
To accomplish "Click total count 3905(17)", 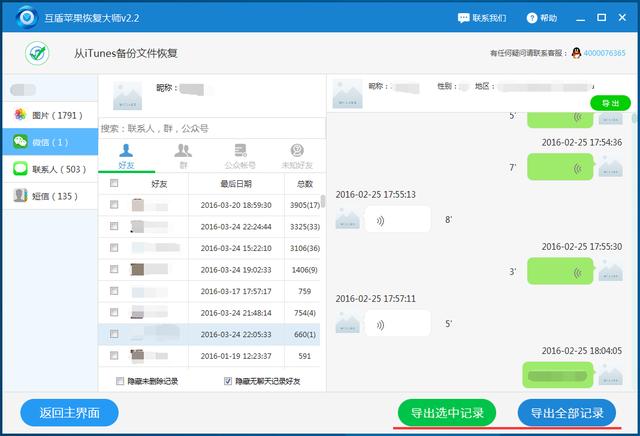I will click(x=305, y=205).
